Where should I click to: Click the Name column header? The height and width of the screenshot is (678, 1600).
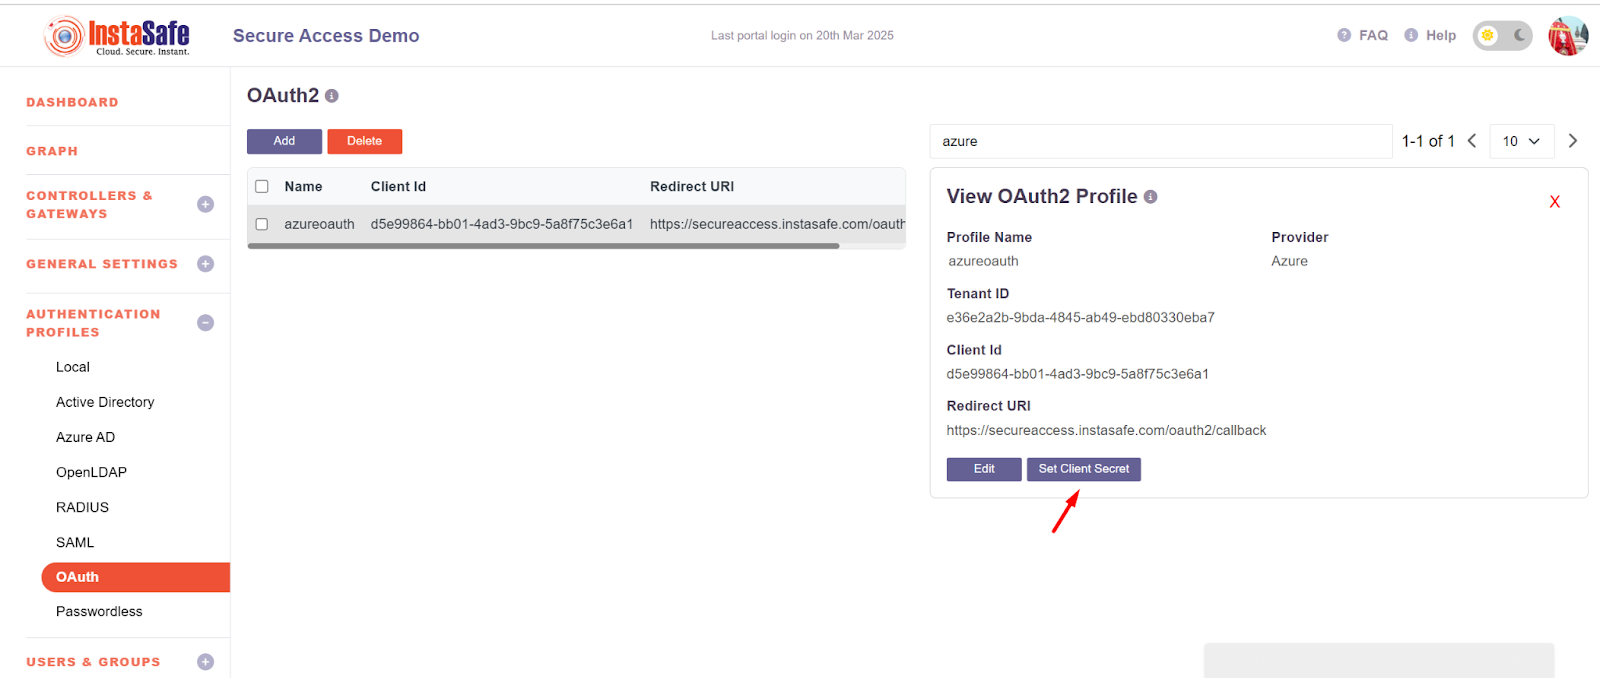(x=303, y=186)
